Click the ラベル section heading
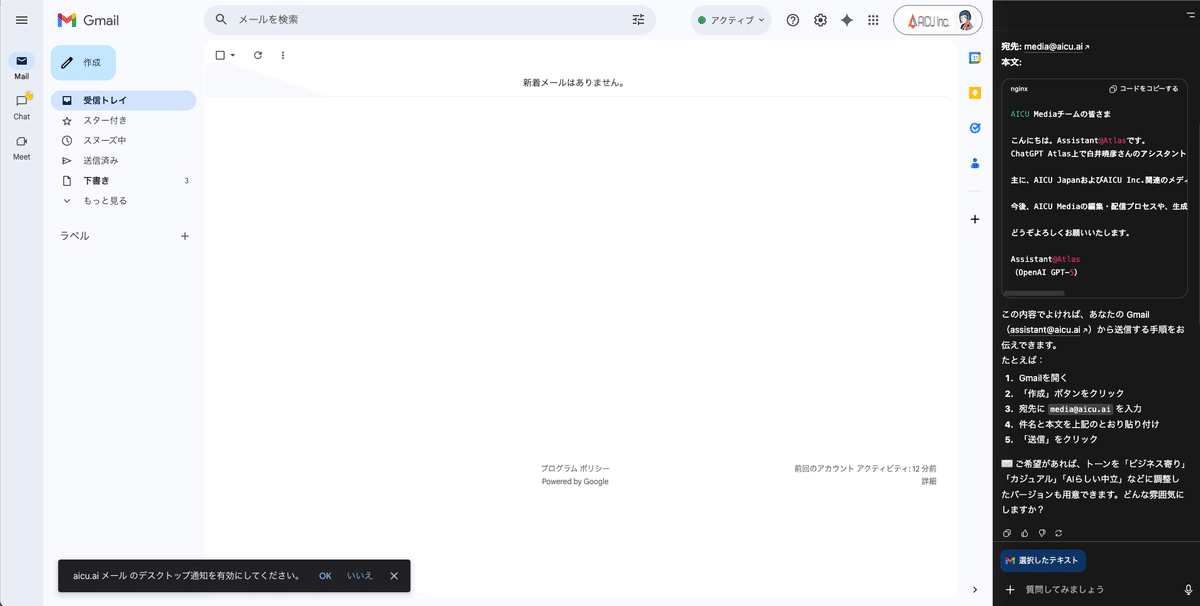 [x=75, y=236]
